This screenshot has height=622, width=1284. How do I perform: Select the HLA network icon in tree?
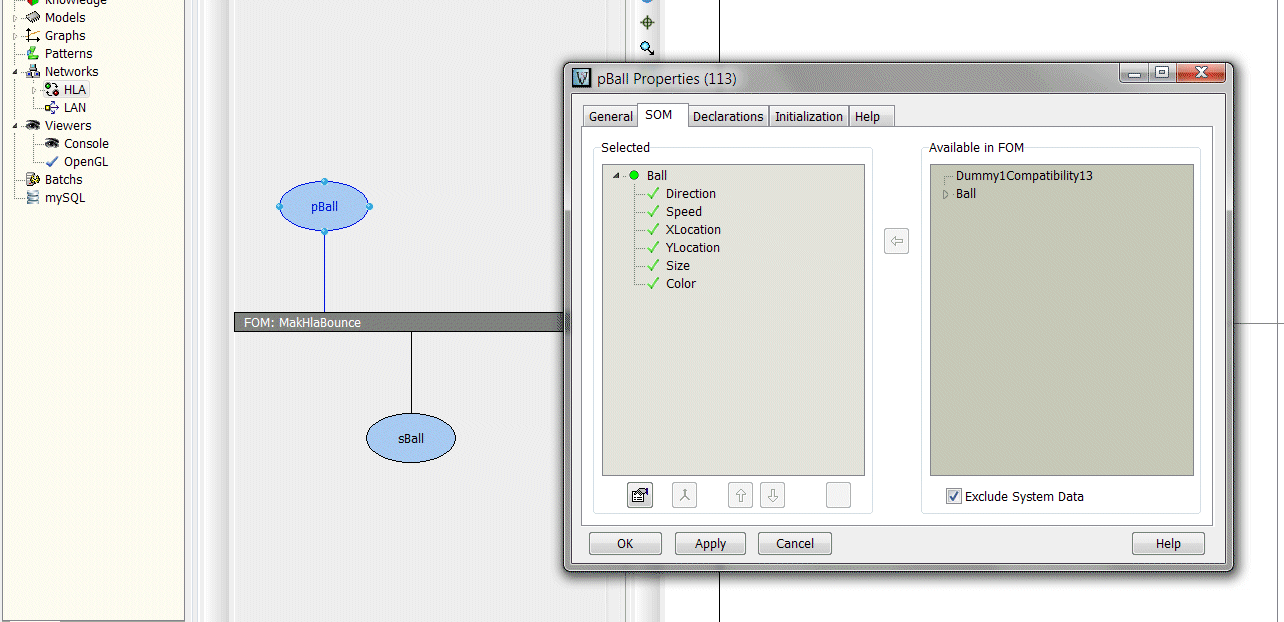click(52, 90)
